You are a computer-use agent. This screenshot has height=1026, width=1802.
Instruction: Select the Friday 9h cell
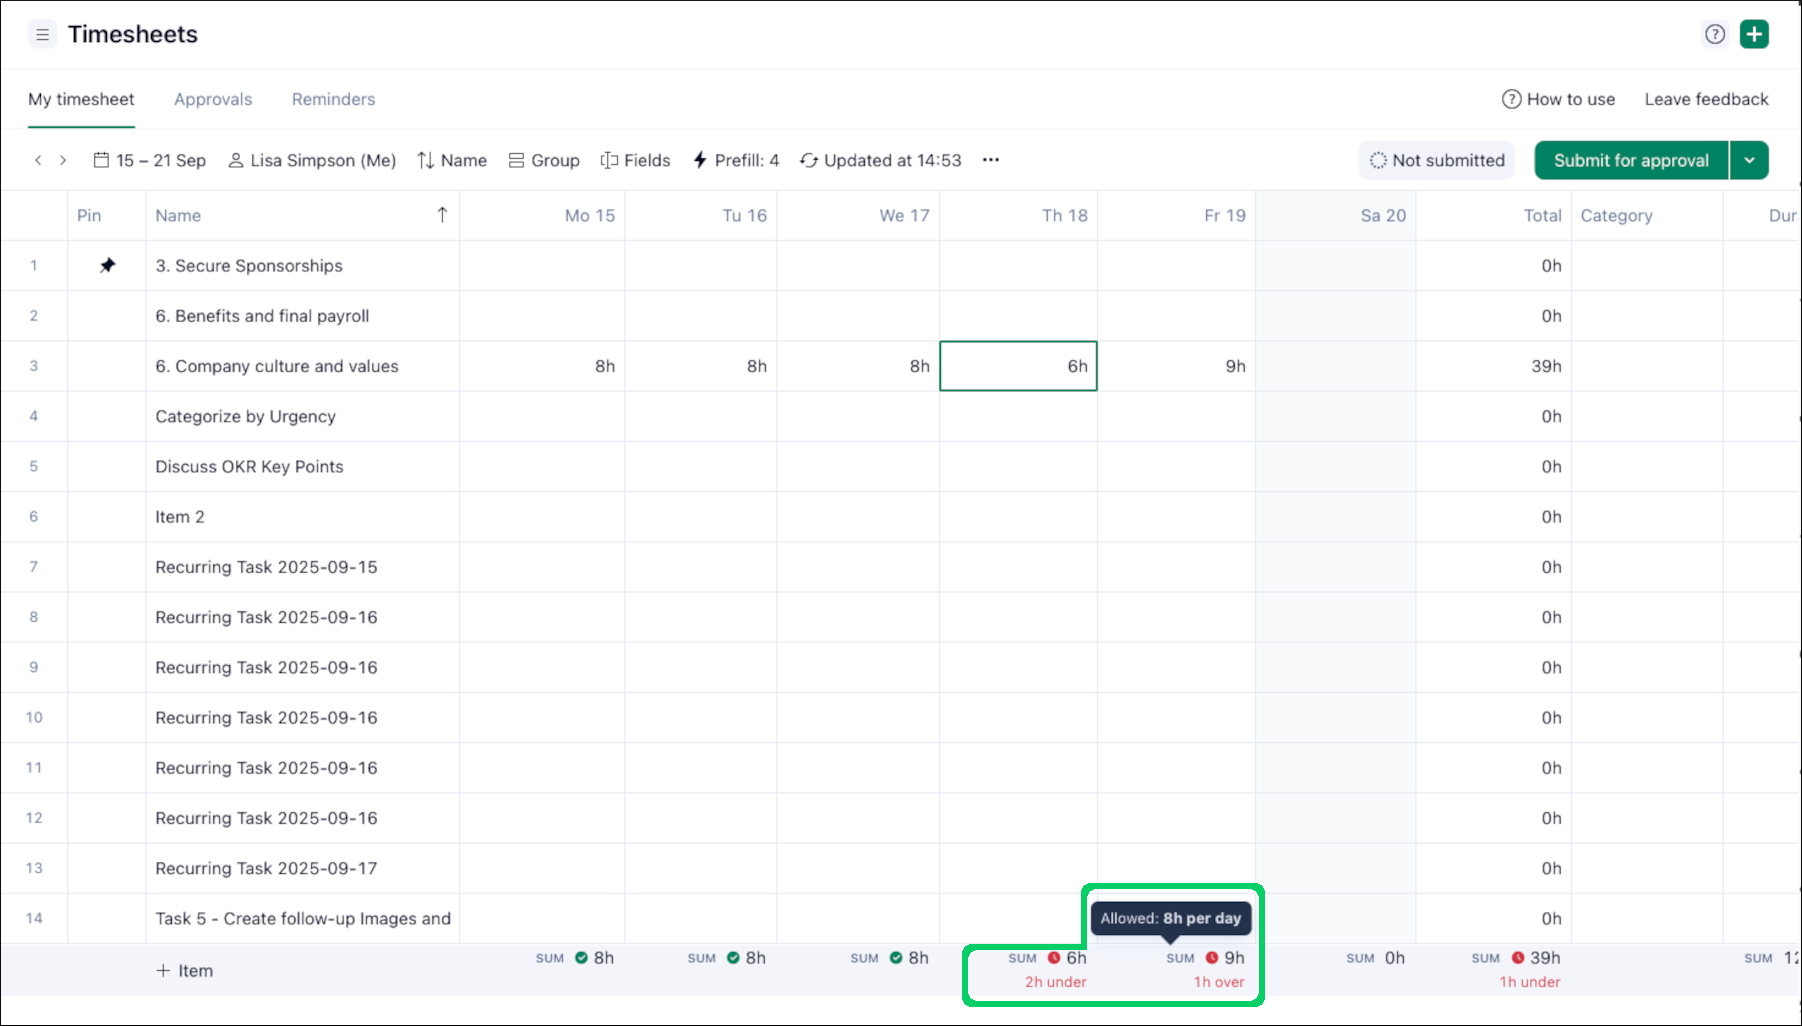(1177, 366)
